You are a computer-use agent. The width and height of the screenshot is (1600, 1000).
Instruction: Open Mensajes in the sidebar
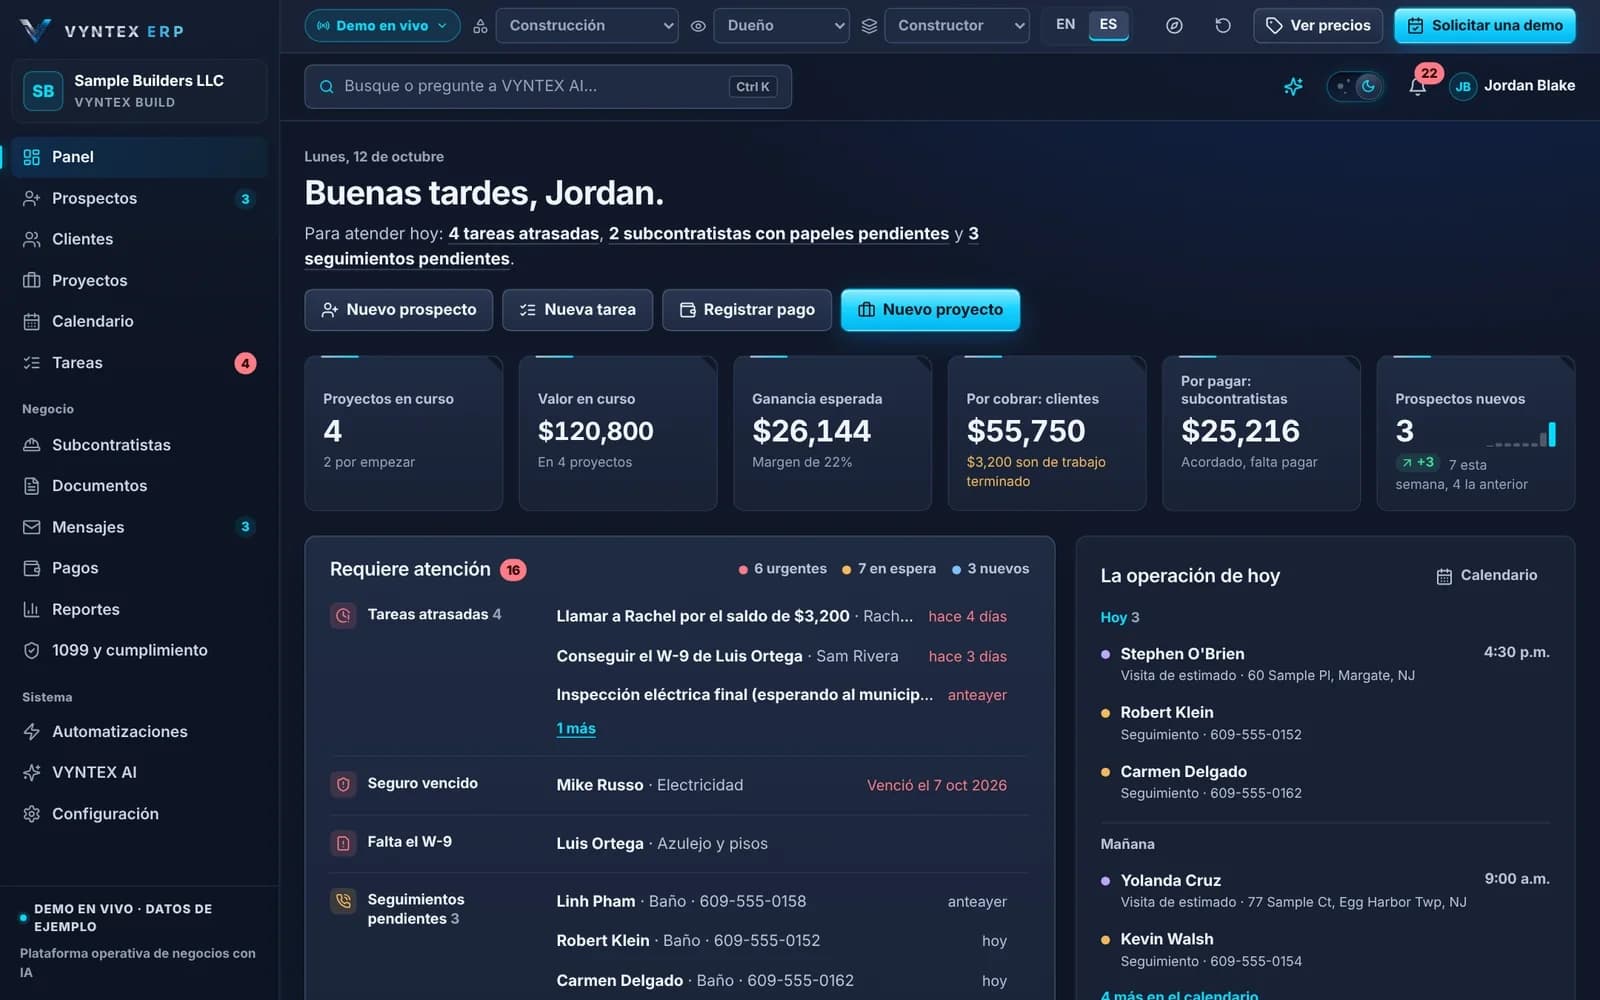coord(139,526)
